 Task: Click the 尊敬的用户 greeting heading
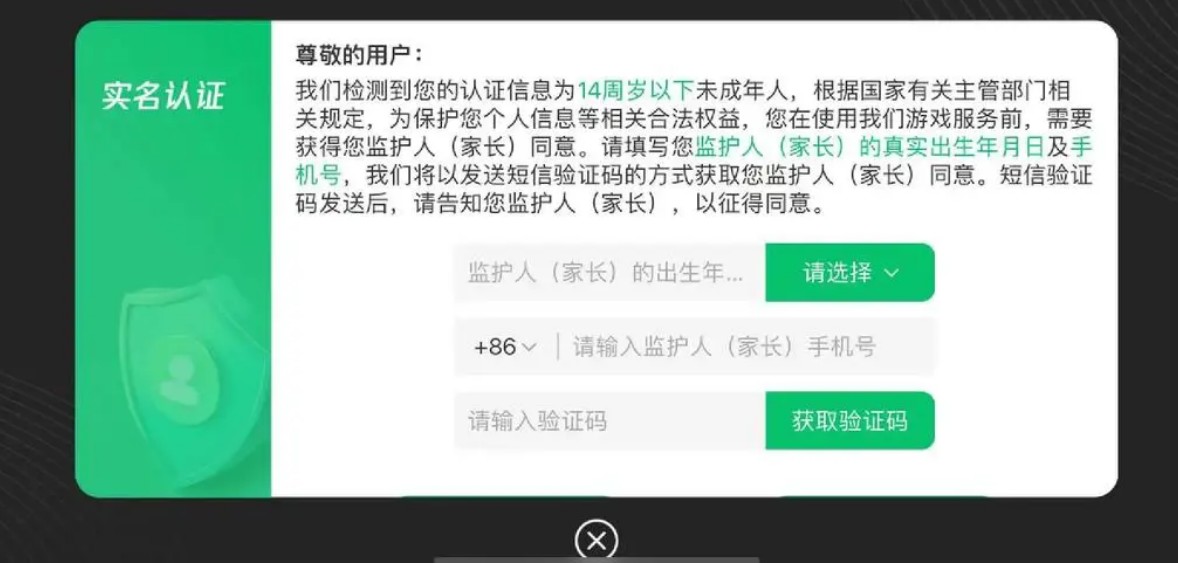[x=359, y=54]
